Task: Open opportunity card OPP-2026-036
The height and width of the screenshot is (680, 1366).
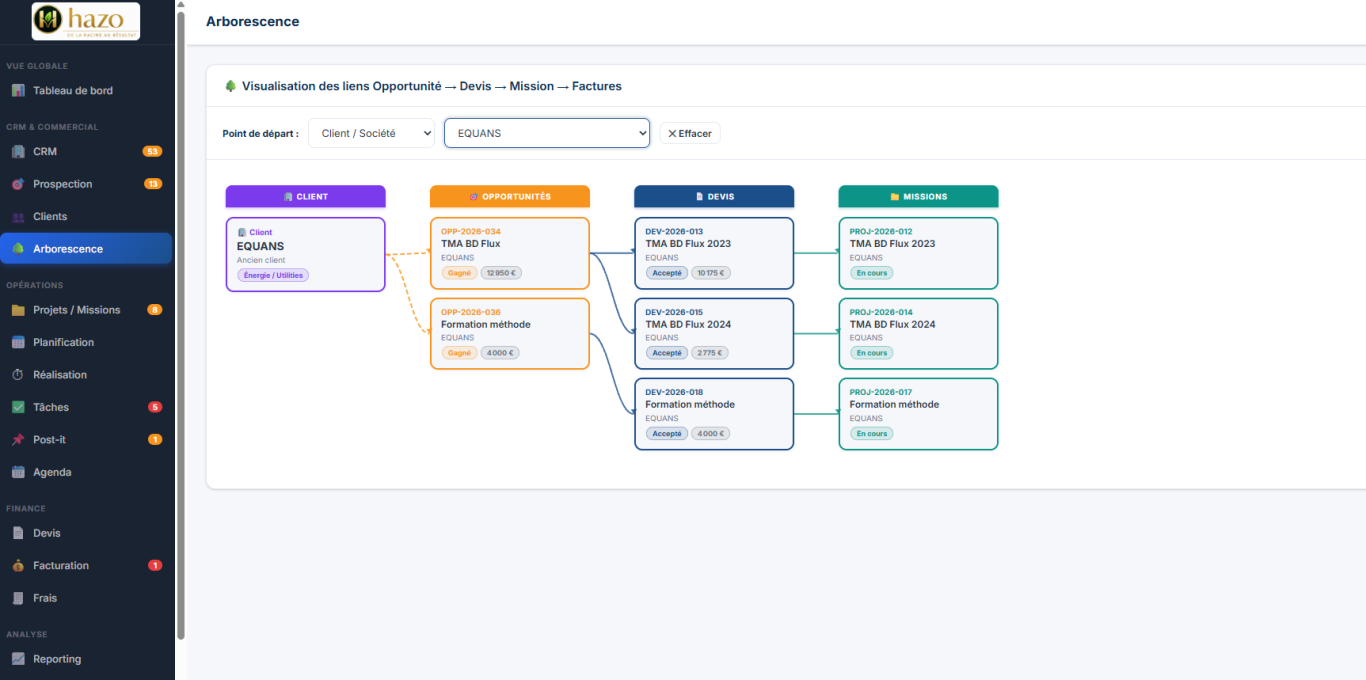Action: point(510,334)
